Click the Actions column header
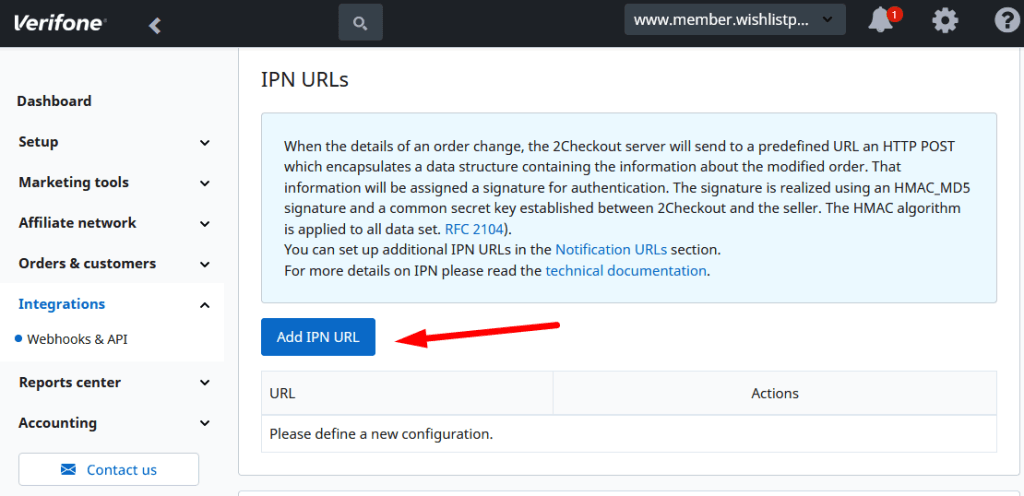 click(x=775, y=394)
